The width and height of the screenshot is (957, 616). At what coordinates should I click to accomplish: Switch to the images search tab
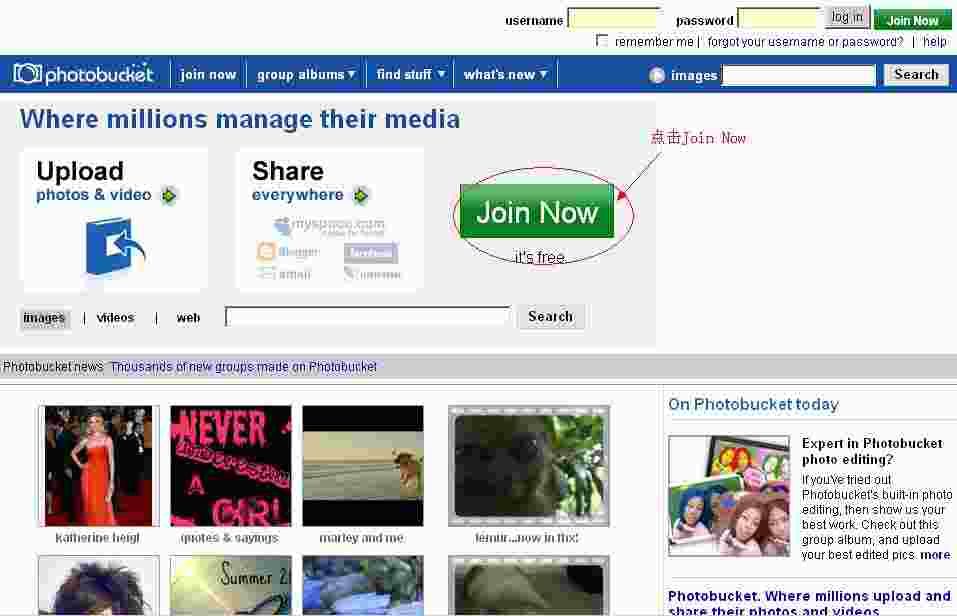coord(44,318)
